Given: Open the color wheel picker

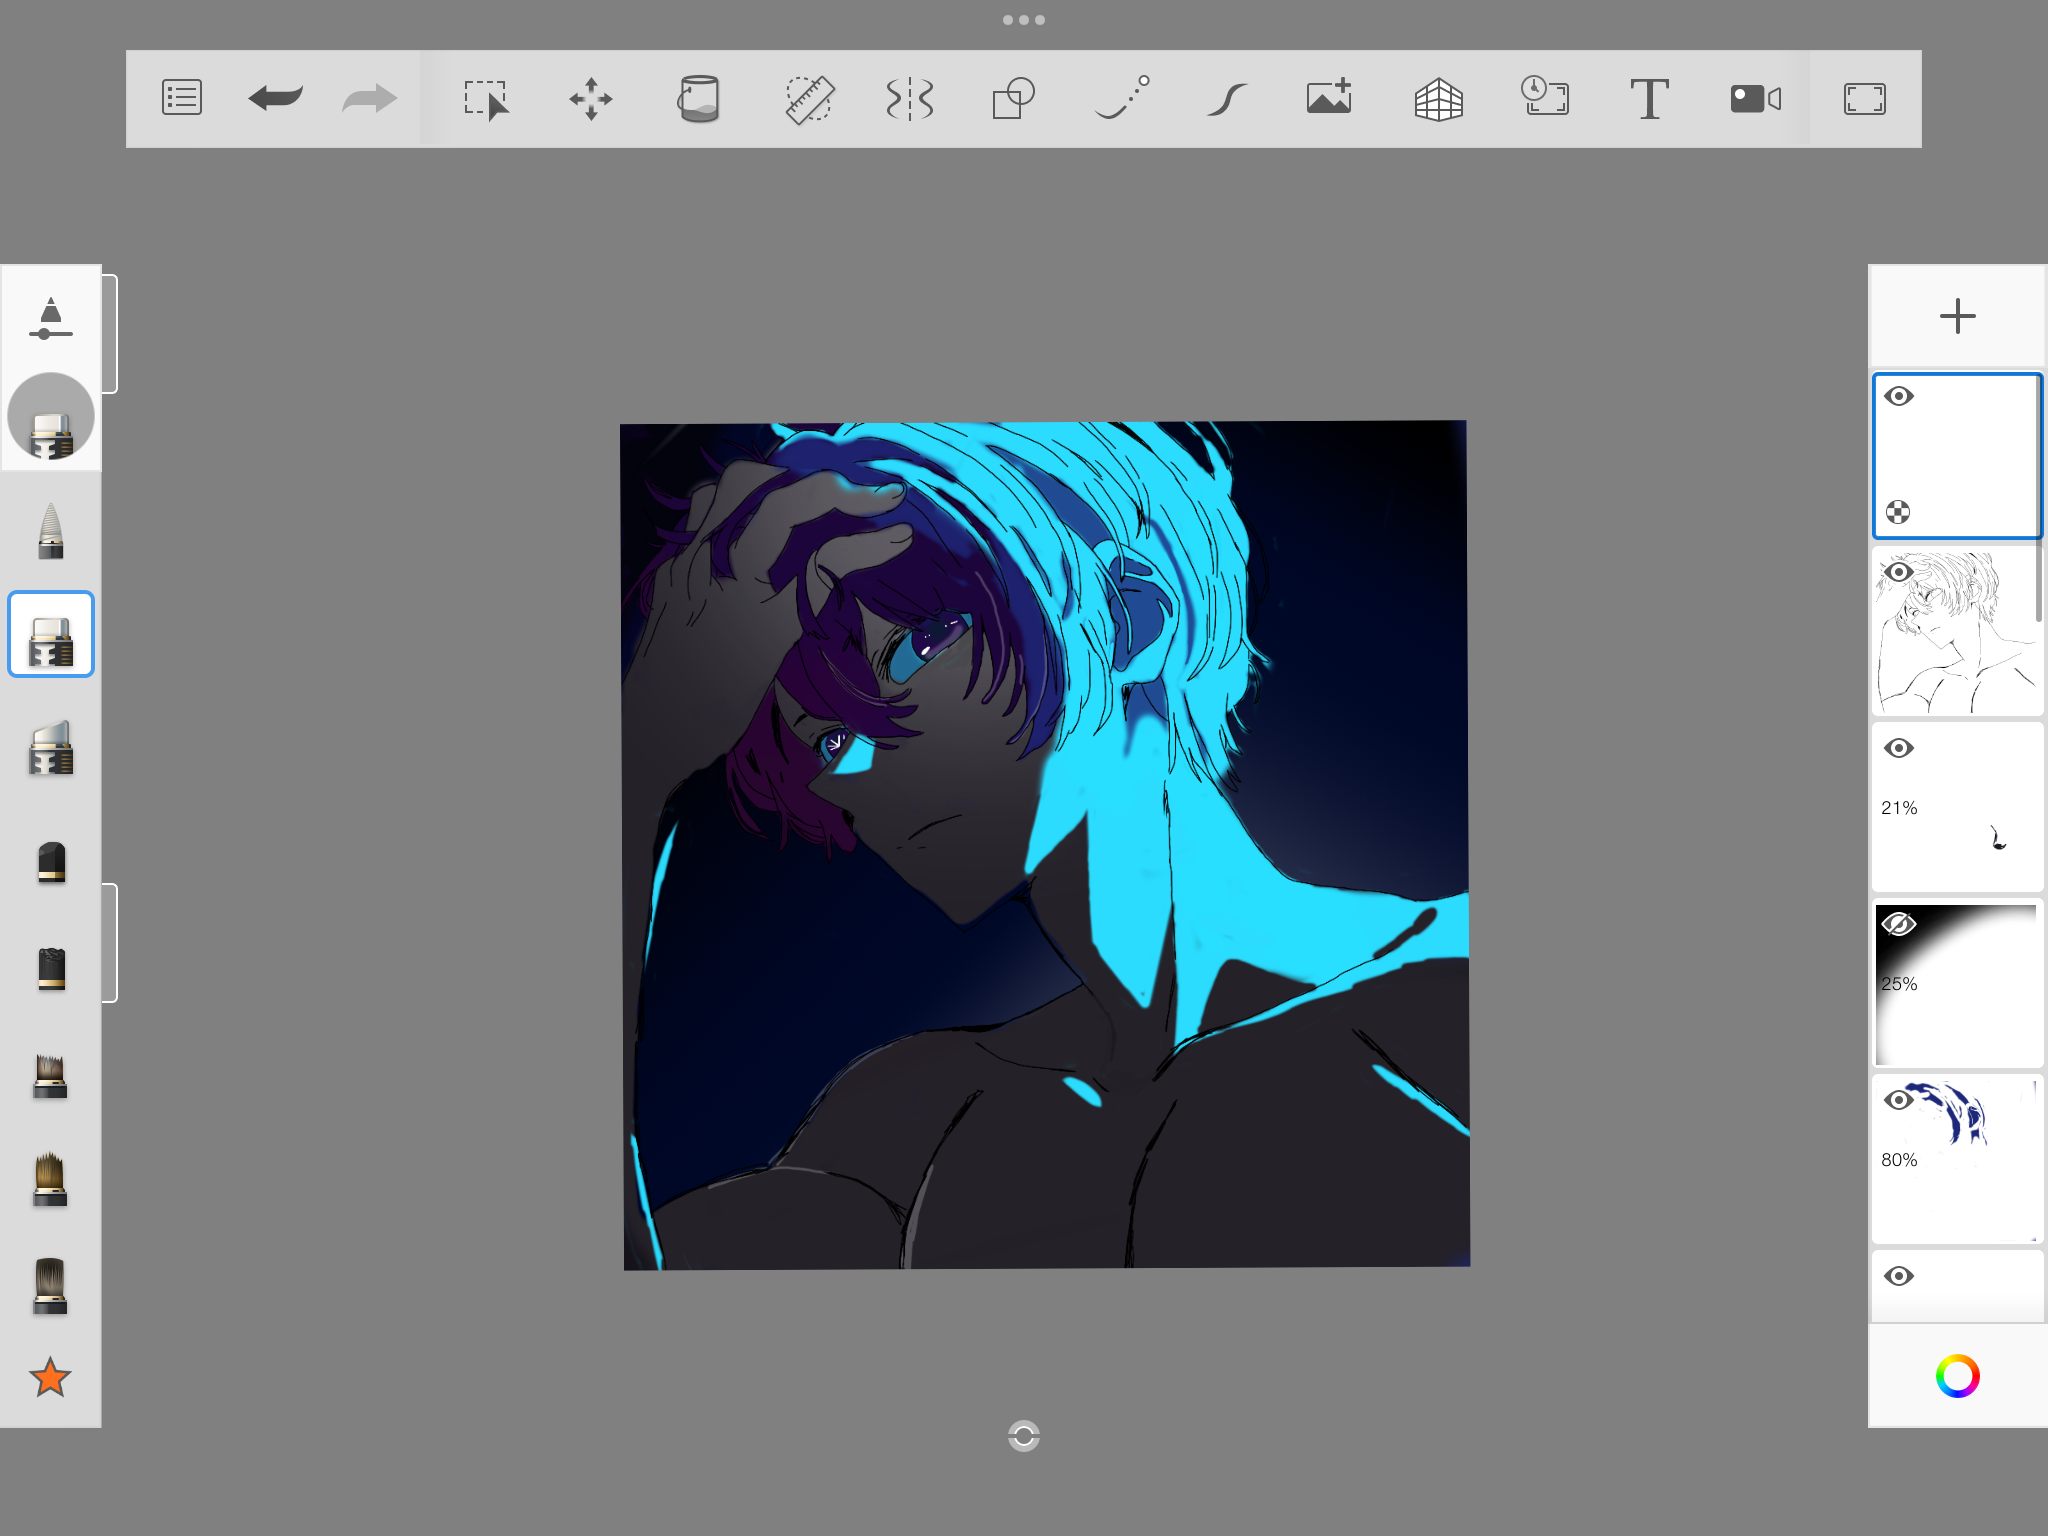Looking at the screenshot, I should tap(1957, 1376).
